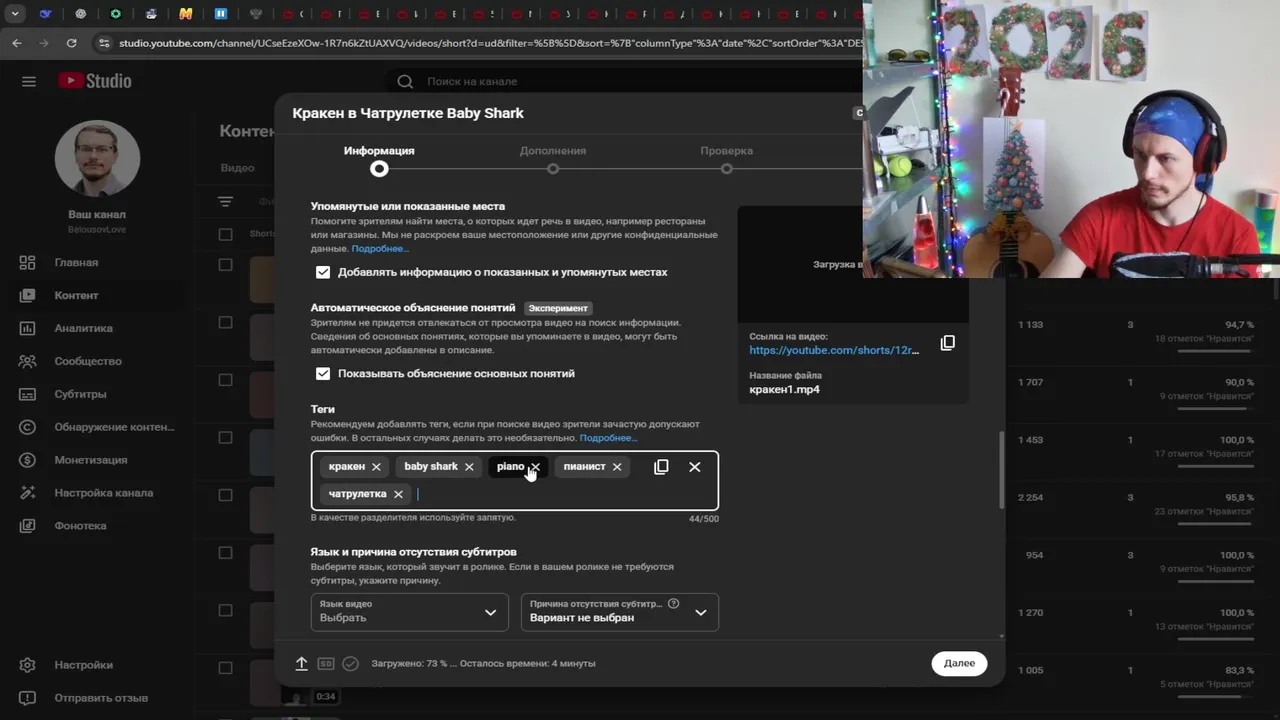Click the Поиск на канале search field

(472, 82)
